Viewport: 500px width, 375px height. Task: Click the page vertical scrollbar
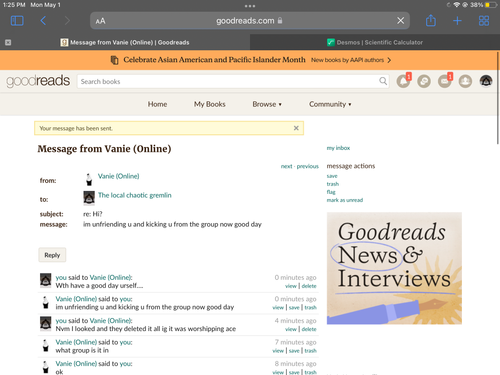tap(498, 98)
